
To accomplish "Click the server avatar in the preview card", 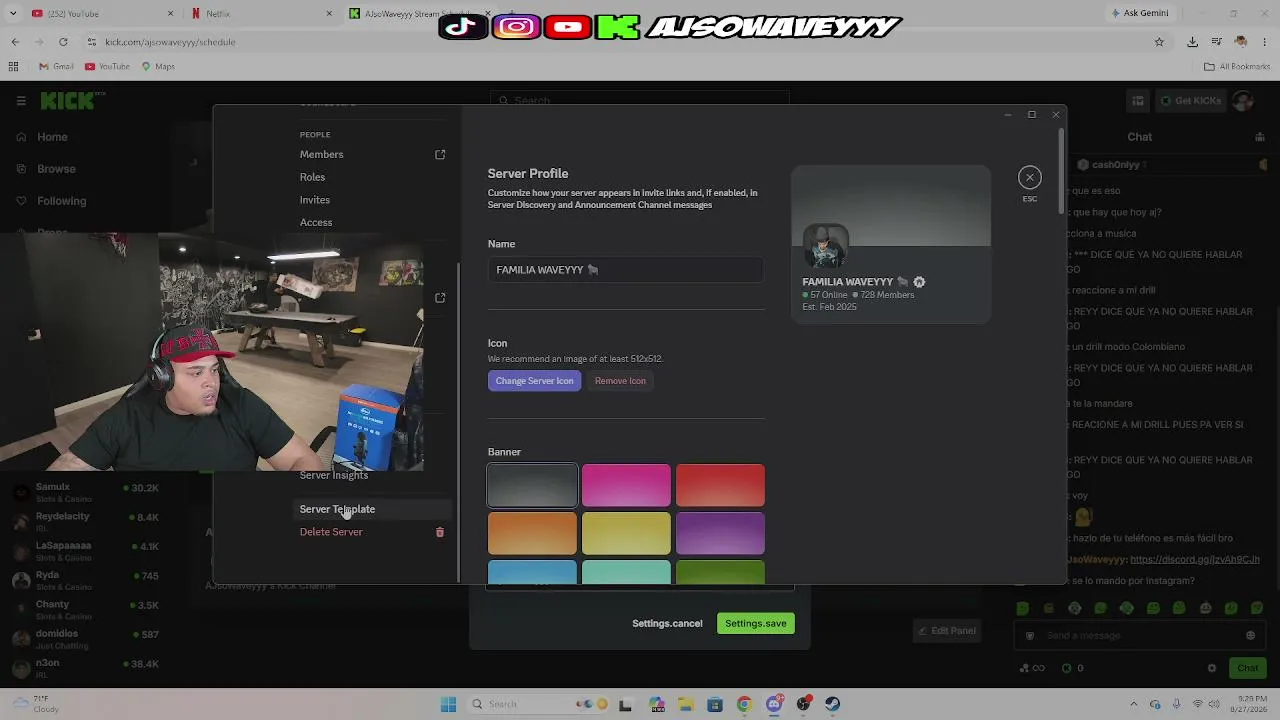I will pos(826,246).
